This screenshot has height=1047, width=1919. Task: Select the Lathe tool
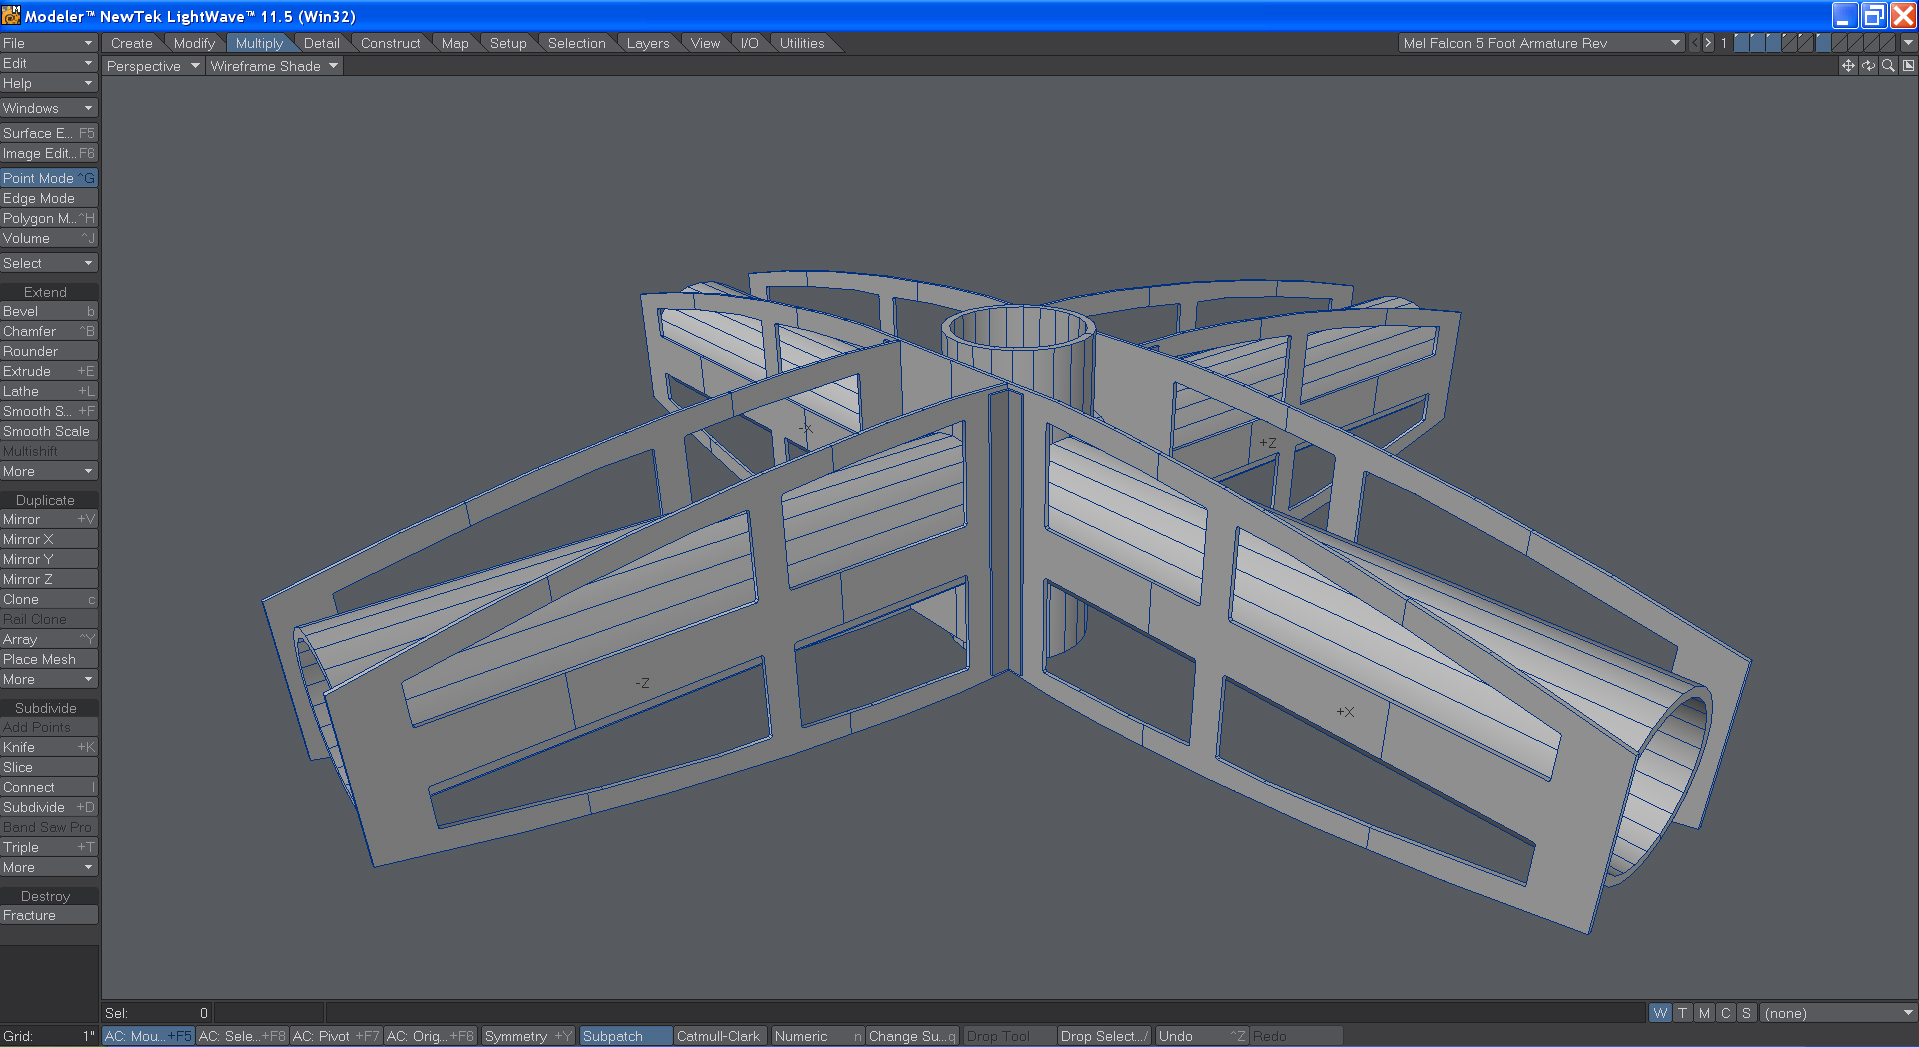point(49,391)
